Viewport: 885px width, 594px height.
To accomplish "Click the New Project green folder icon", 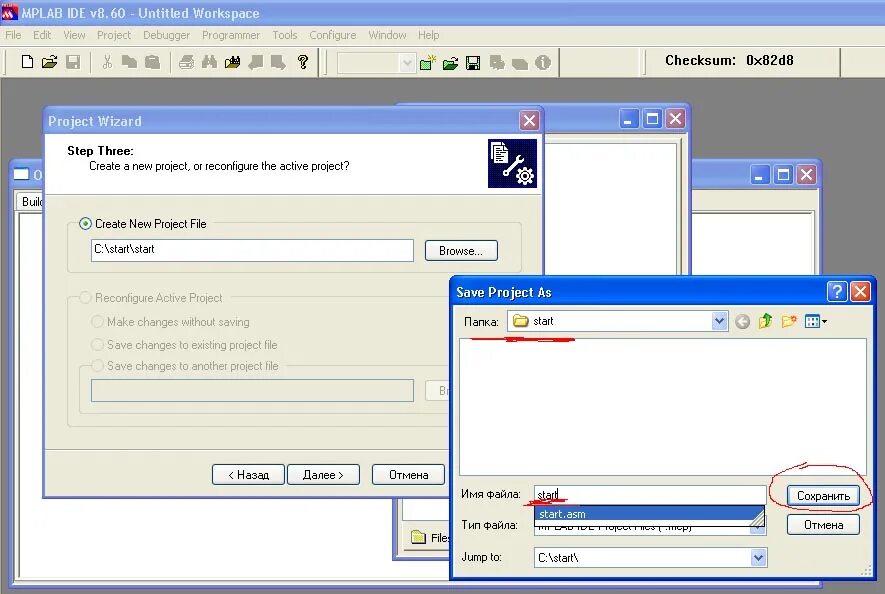I will coord(428,62).
